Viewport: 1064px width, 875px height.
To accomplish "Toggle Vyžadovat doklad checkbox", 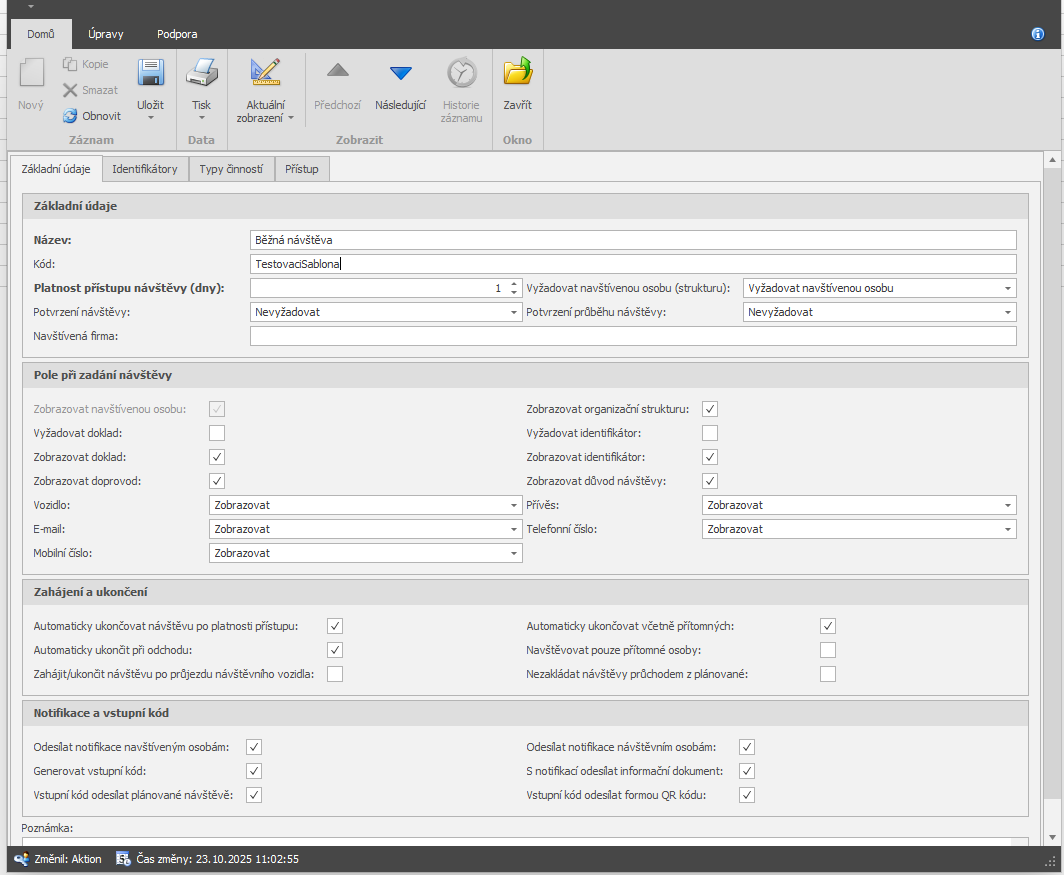I will pos(217,433).
